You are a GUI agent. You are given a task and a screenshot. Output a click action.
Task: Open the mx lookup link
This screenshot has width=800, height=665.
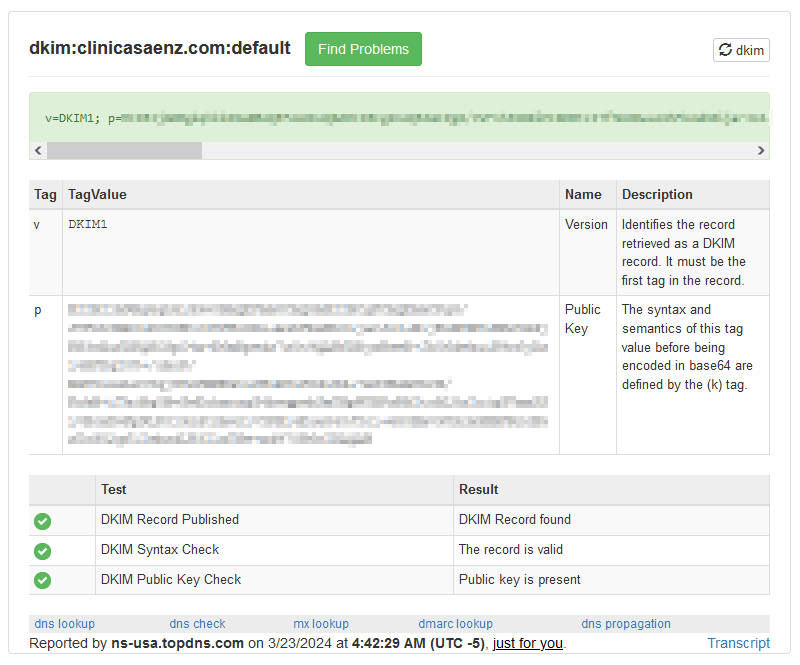(x=321, y=624)
